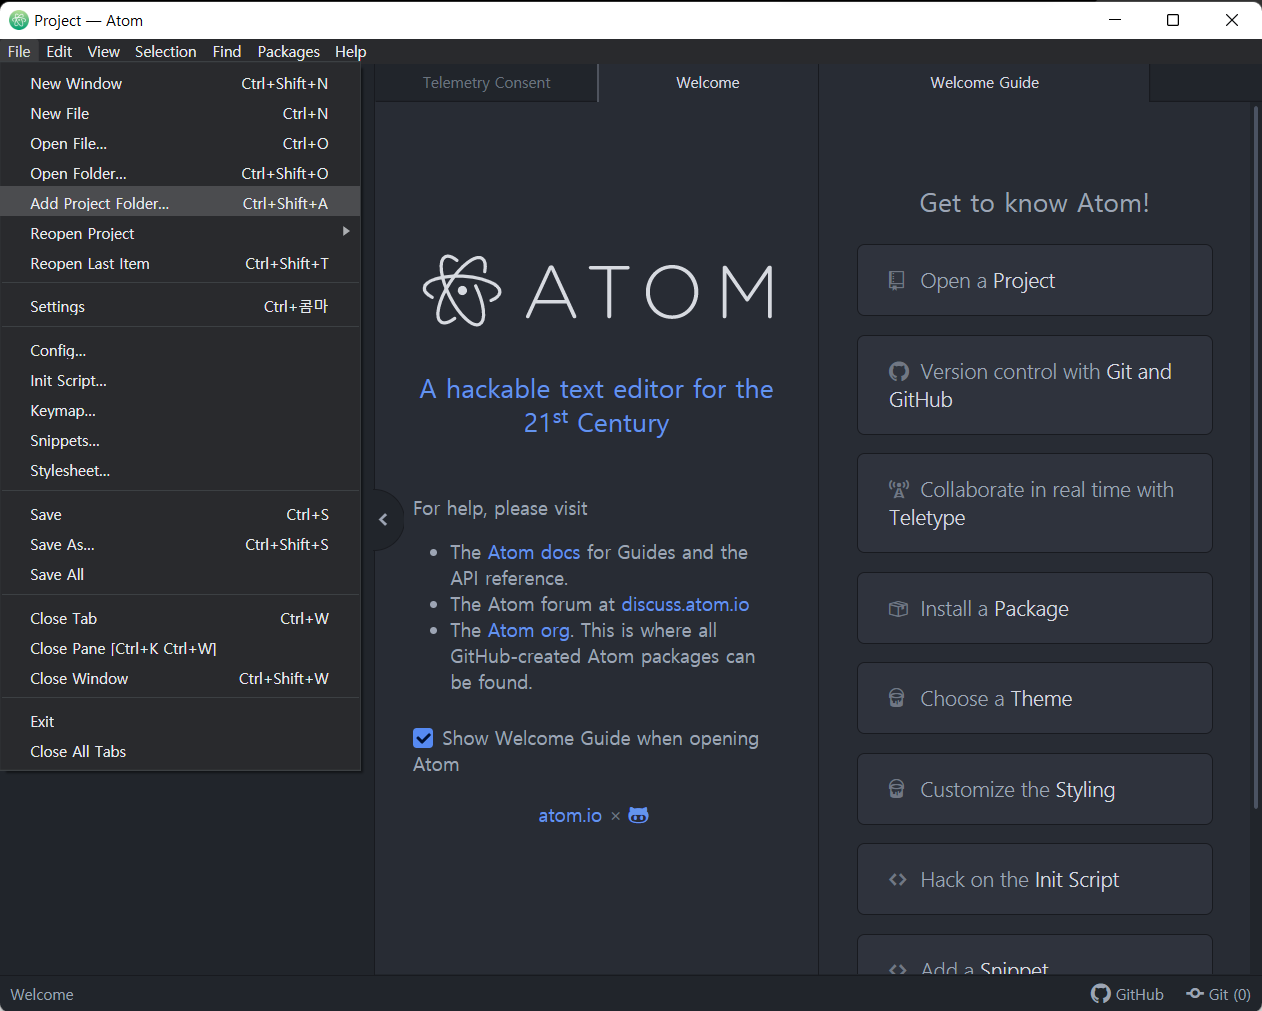Open the View menu
The width and height of the screenshot is (1262, 1011).
[103, 51]
